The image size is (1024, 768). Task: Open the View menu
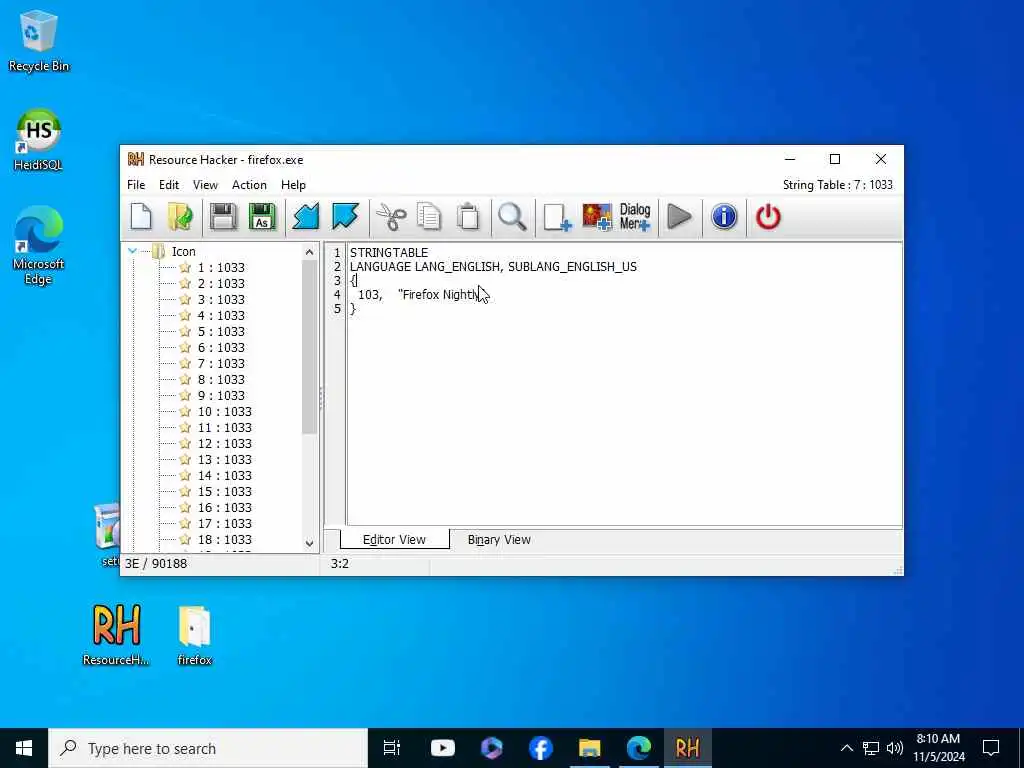205,185
